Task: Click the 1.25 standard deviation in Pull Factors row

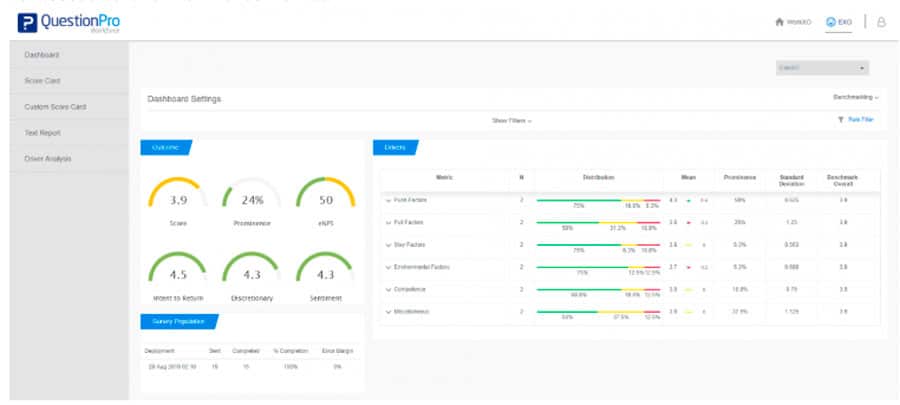Action: click(x=792, y=223)
